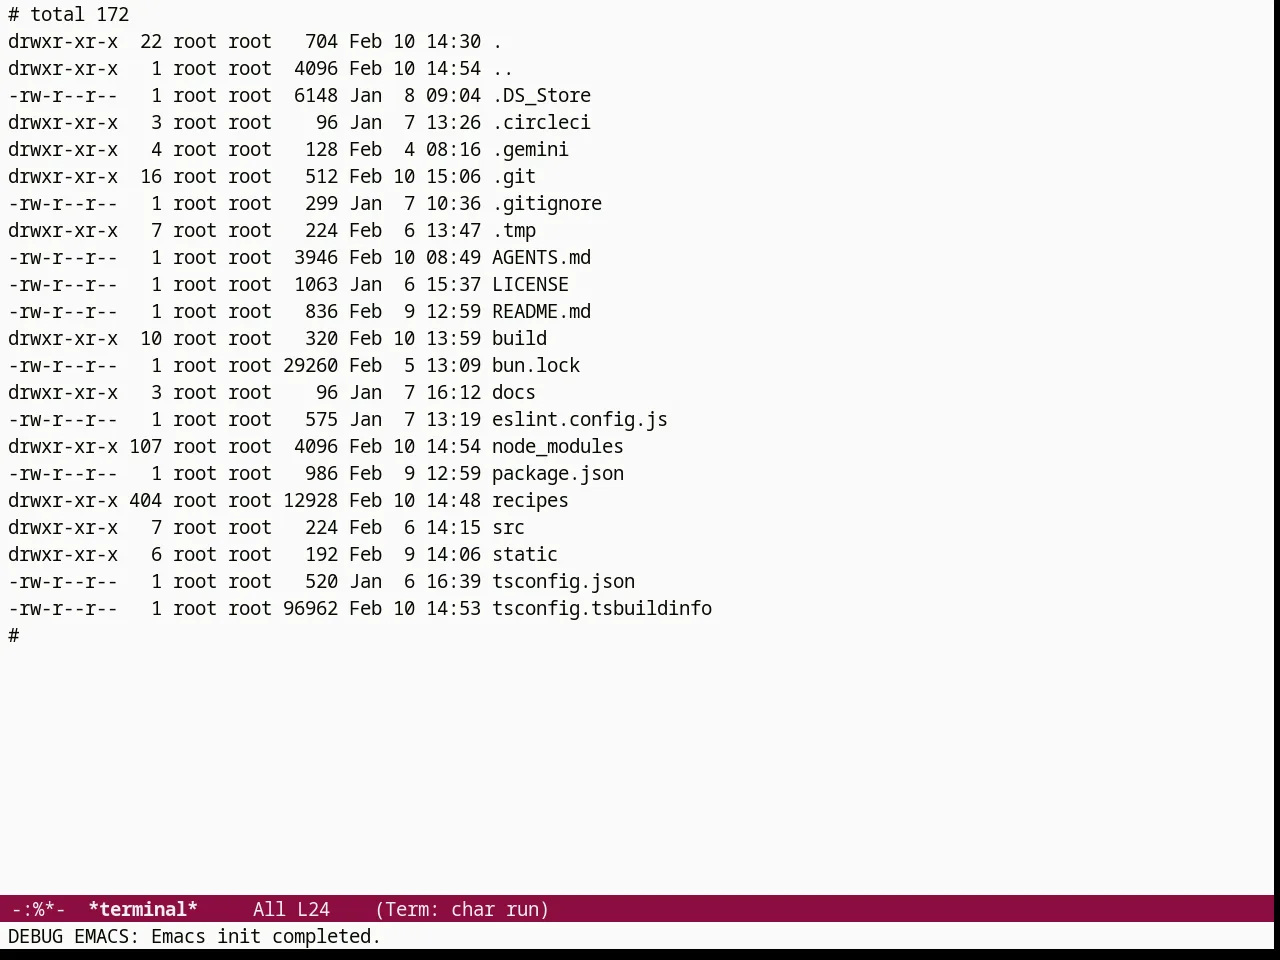Click the timestamp 14:53 on tsbuildinfo row
This screenshot has height=960, width=1280.
pos(453,608)
